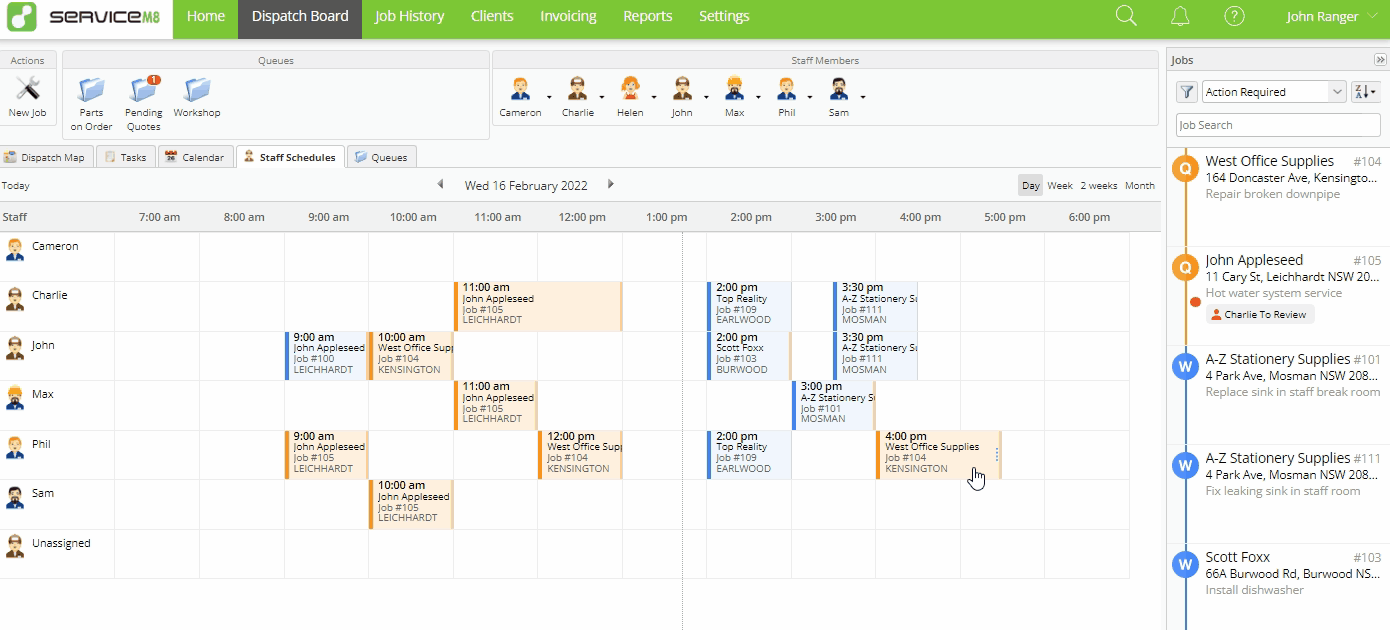
Task: Open John's 2:00 pm Scott Foxx booking
Action: (749, 355)
